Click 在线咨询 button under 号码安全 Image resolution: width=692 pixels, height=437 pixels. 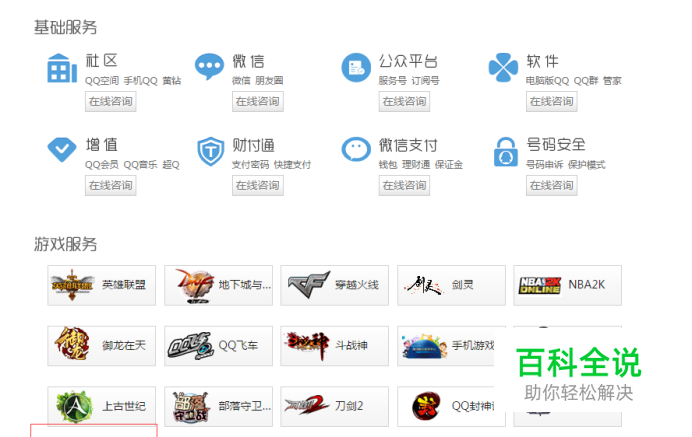[x=552, y=185]
